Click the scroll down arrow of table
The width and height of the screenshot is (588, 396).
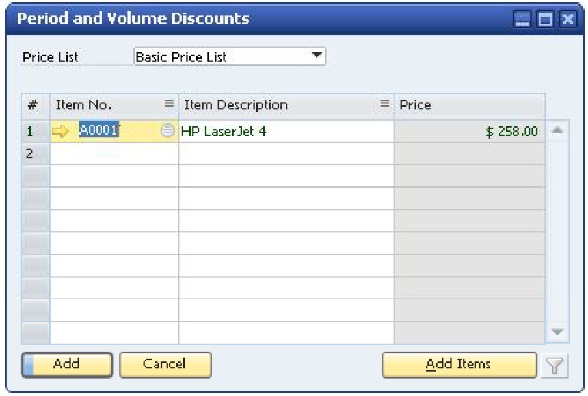[x=557, y=332]
